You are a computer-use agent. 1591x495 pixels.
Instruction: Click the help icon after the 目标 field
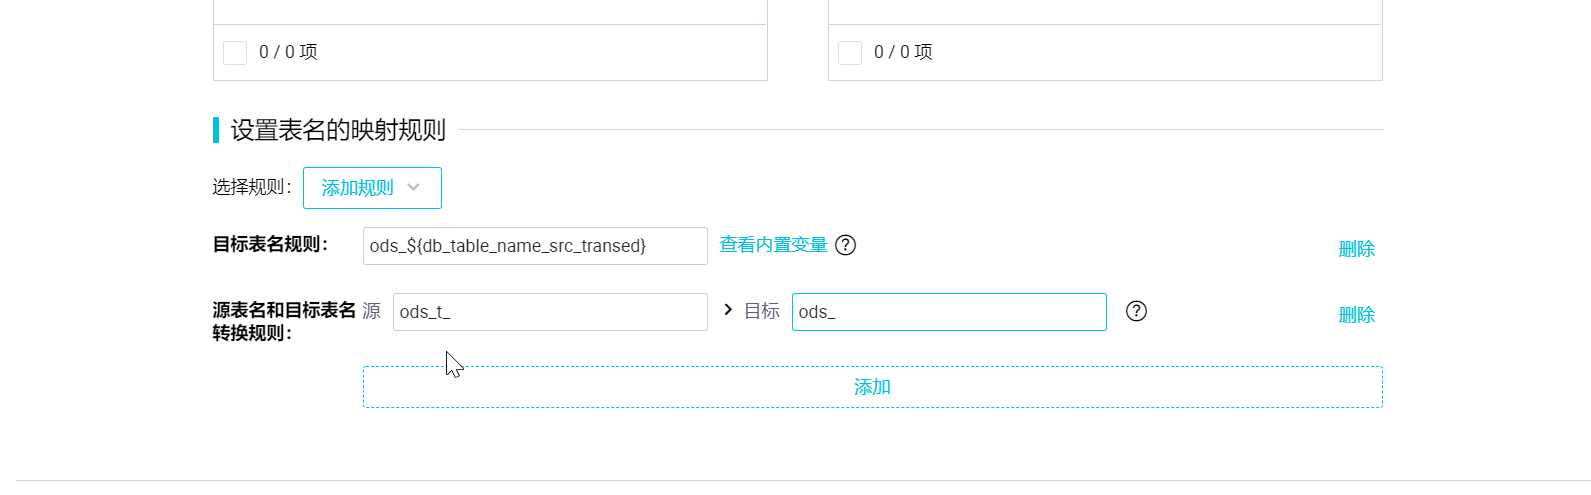coord(1136,311)
